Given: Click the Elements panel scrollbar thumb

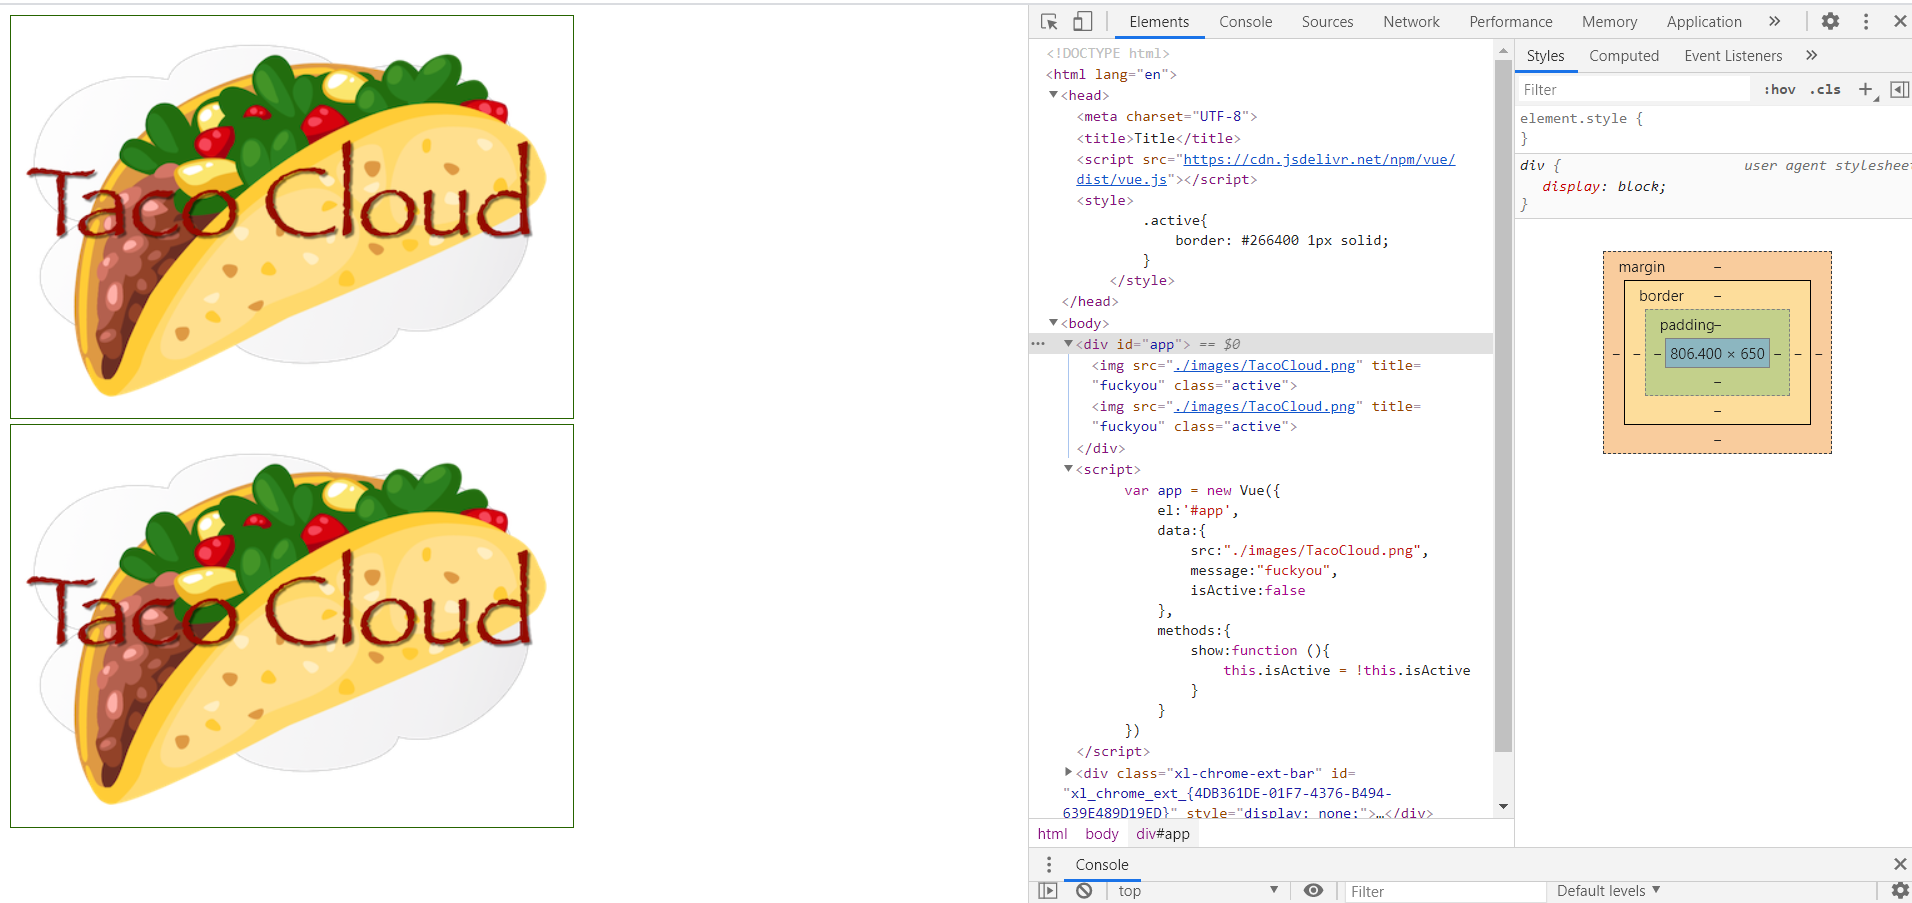Looking at the screenshot, I should (1503, 405).
